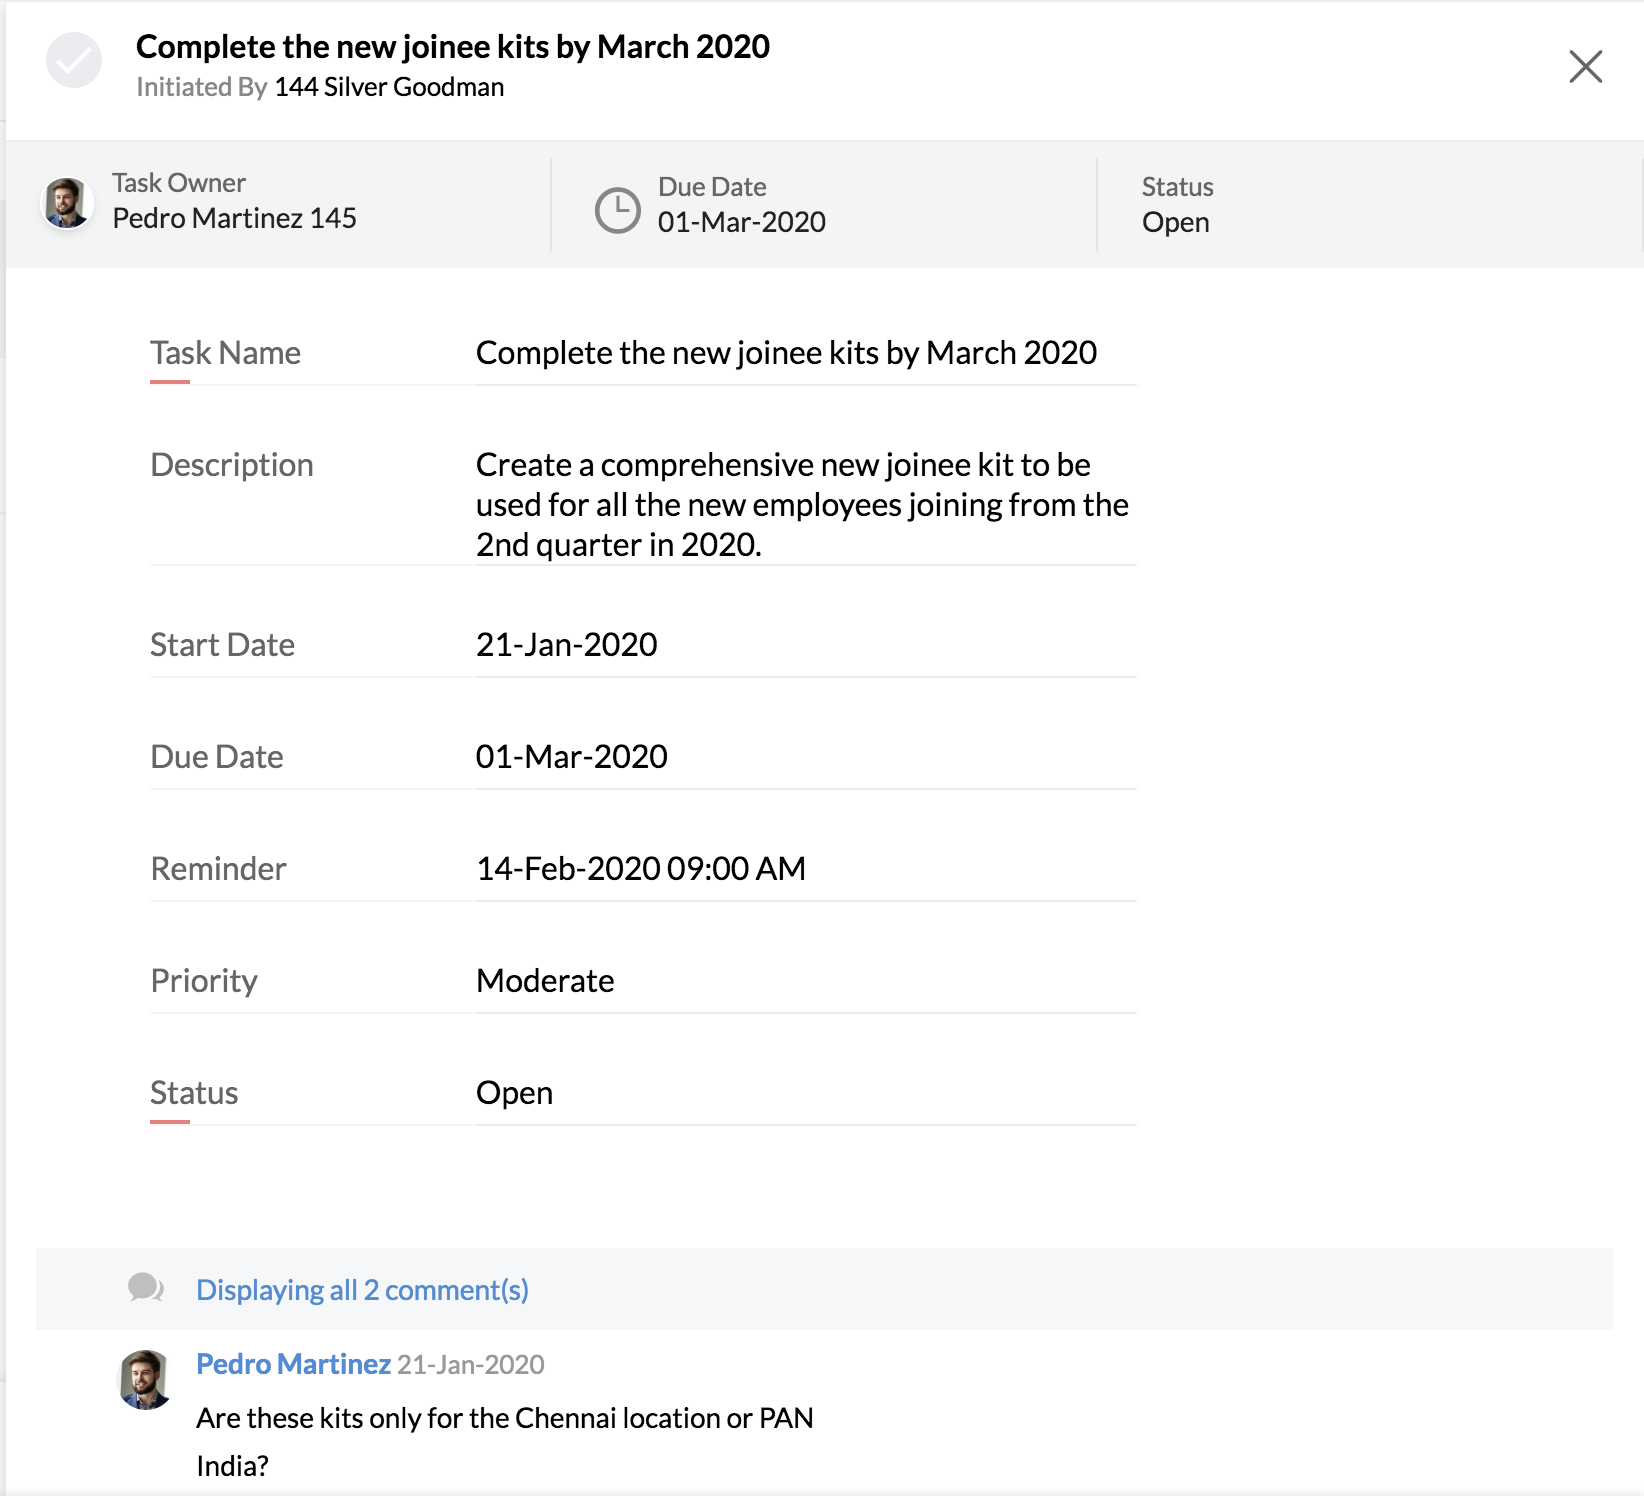Click 'Displaying all 2 comment(s)' link

362,1290
